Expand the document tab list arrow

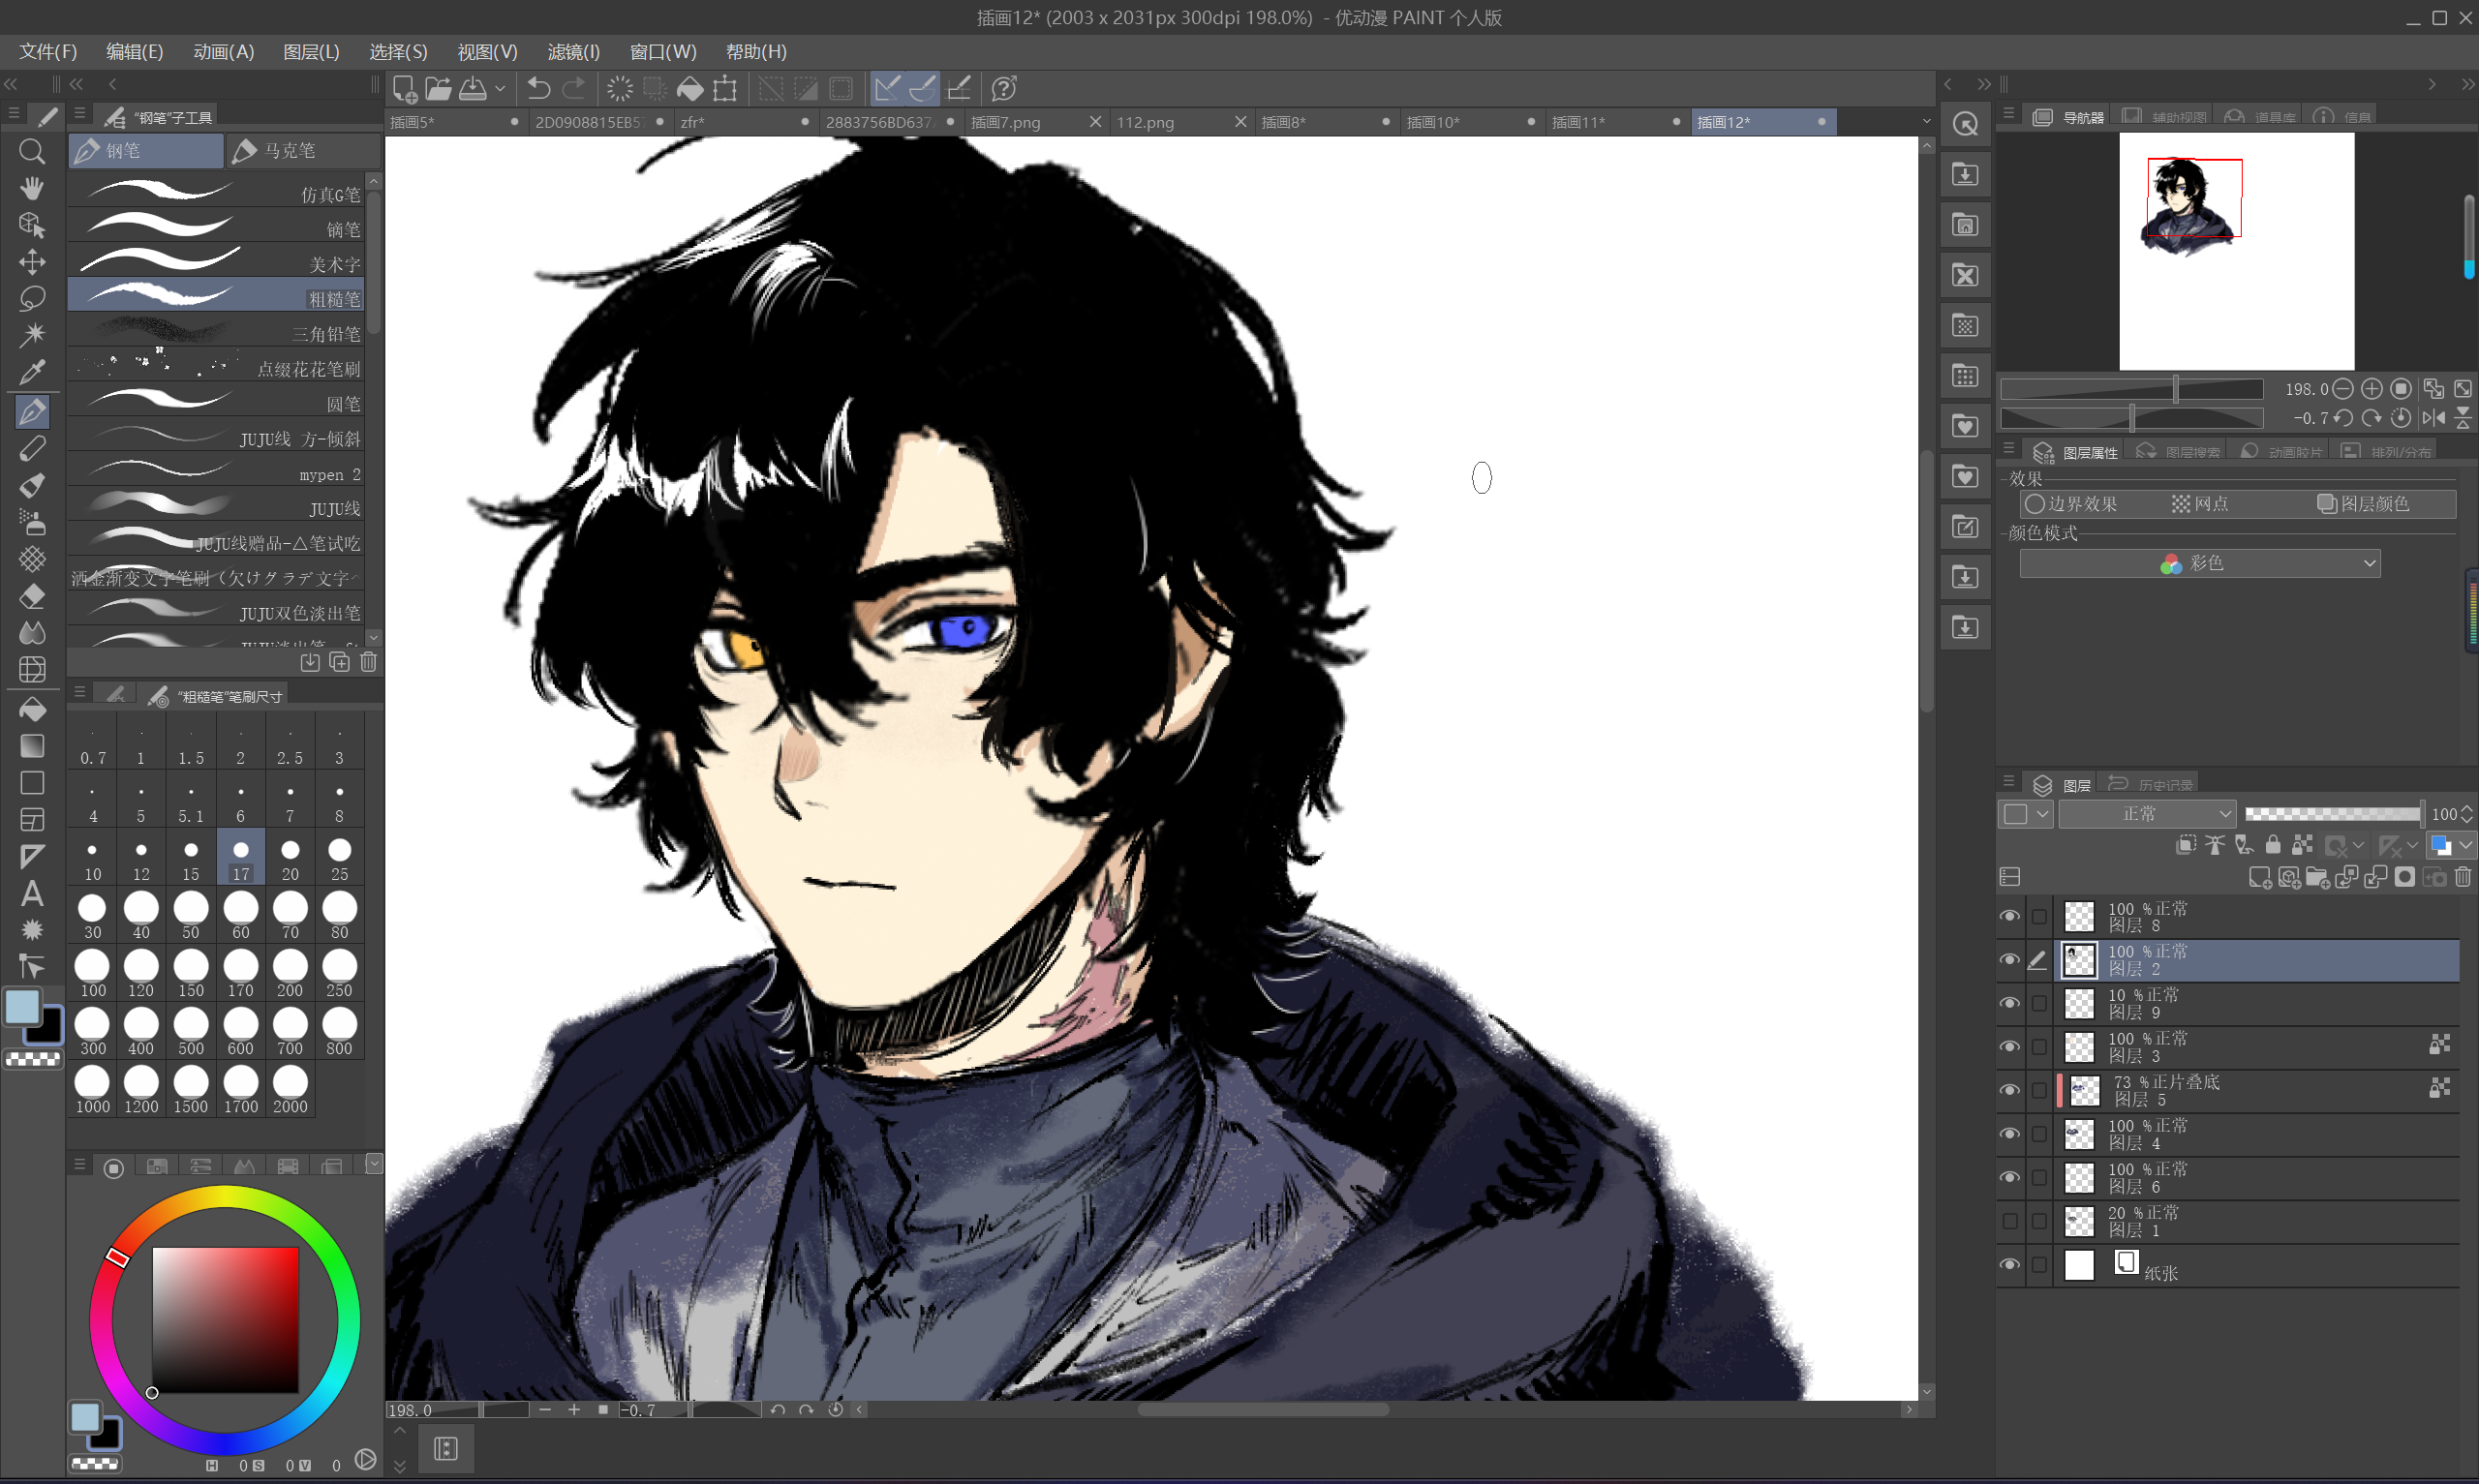[x=1926, y=122]
